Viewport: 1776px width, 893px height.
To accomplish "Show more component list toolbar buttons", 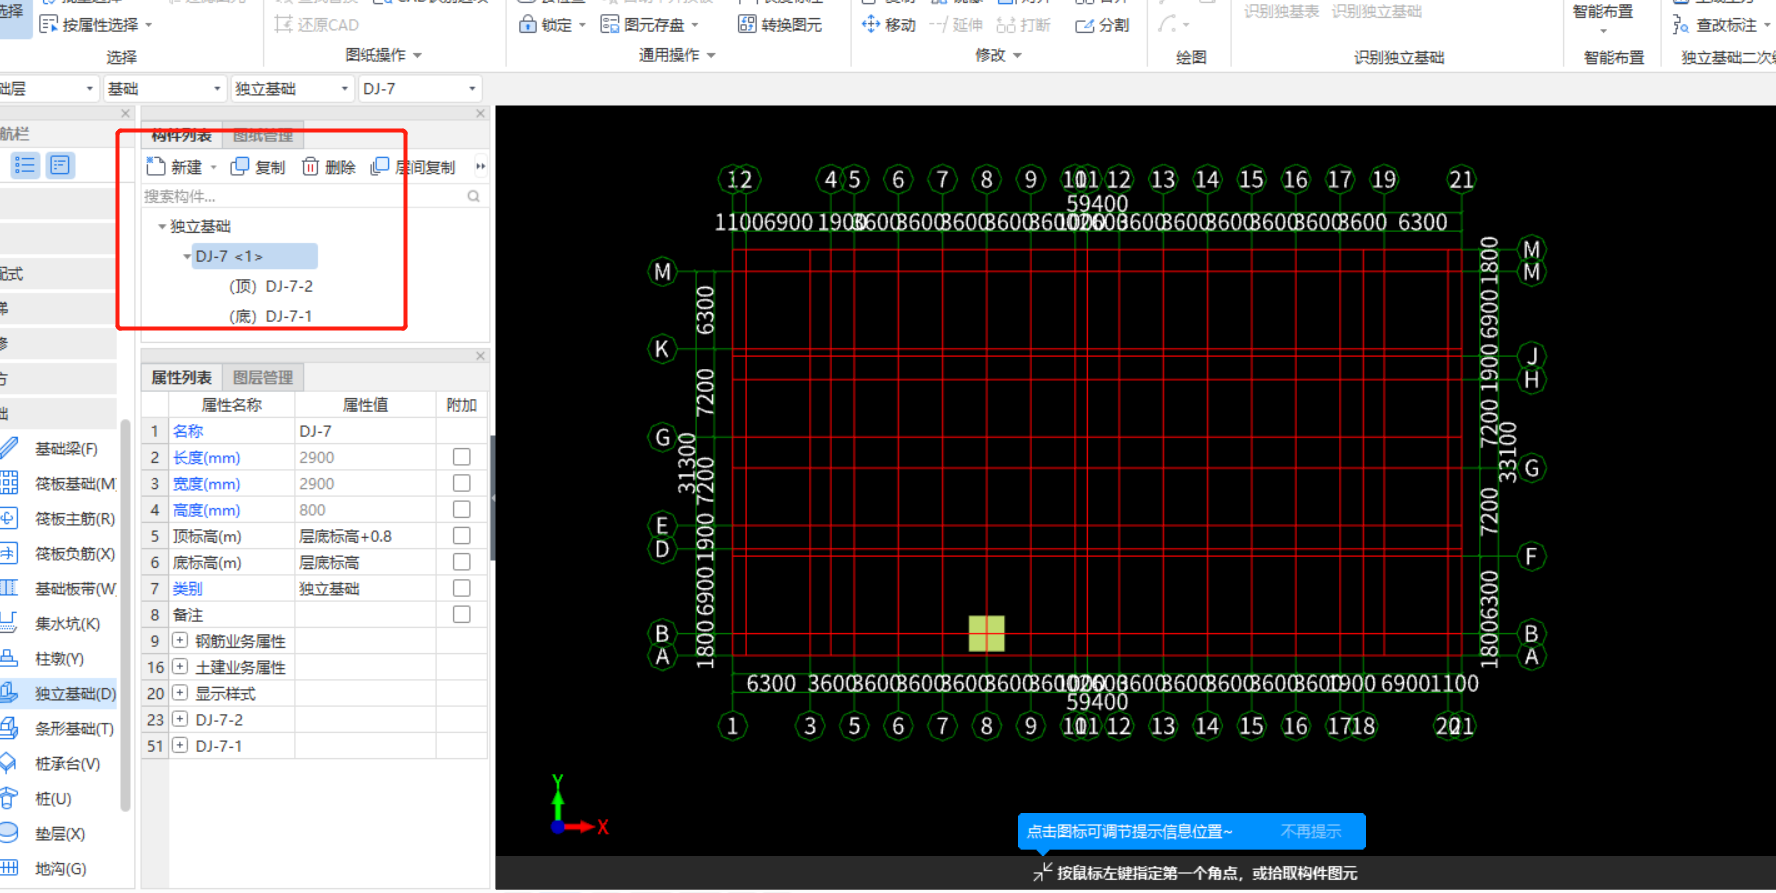I will pos(481,167).
